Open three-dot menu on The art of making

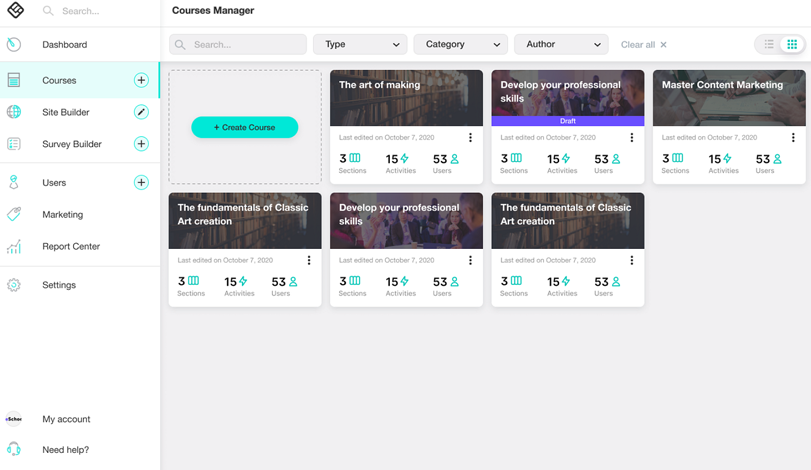tap(470, 138)
